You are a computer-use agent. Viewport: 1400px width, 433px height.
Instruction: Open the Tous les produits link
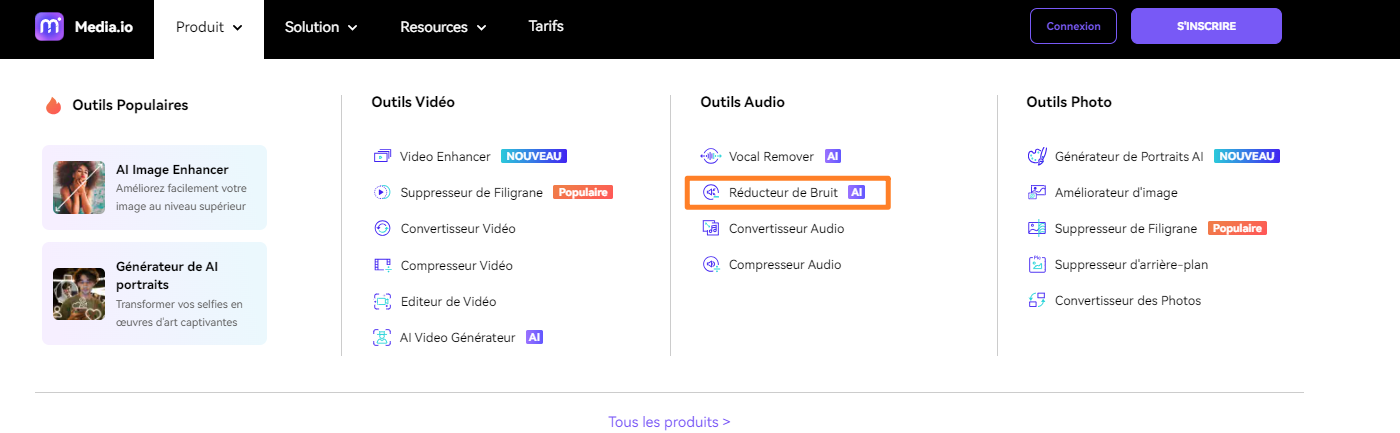click(669, 422)
